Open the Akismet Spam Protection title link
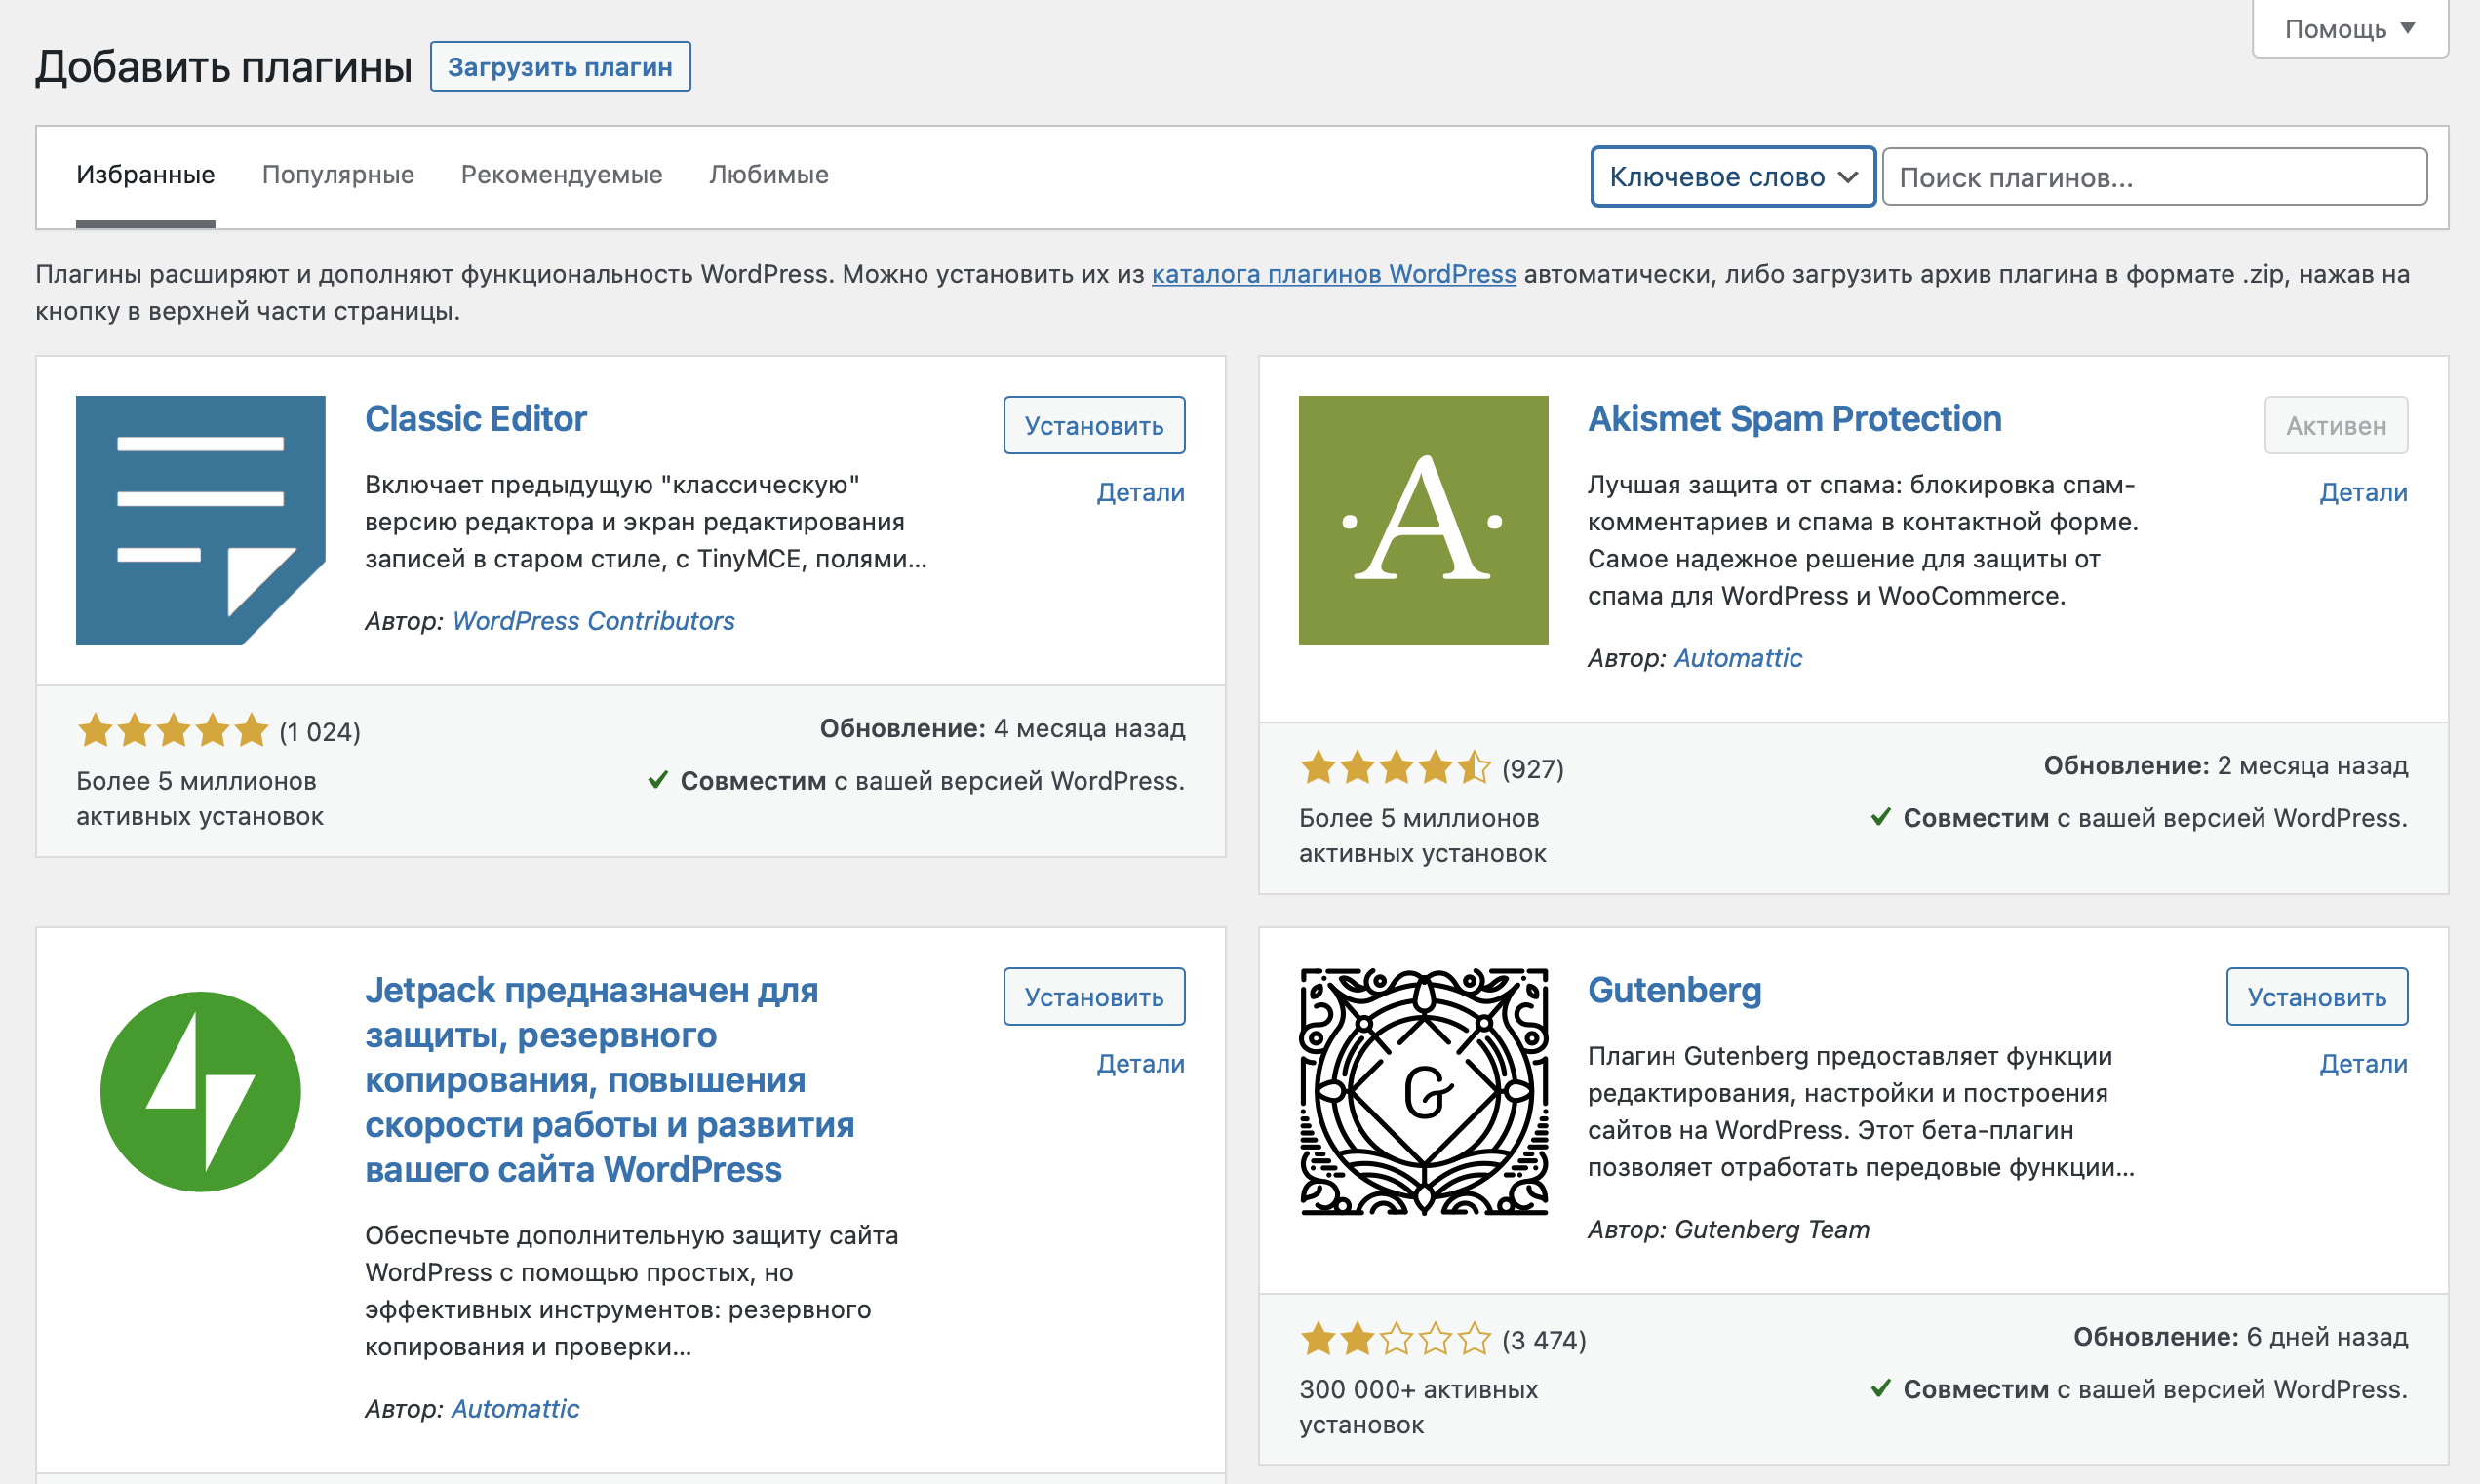This screenshot has height=1484, width=2480. [x=1795, y=419]
